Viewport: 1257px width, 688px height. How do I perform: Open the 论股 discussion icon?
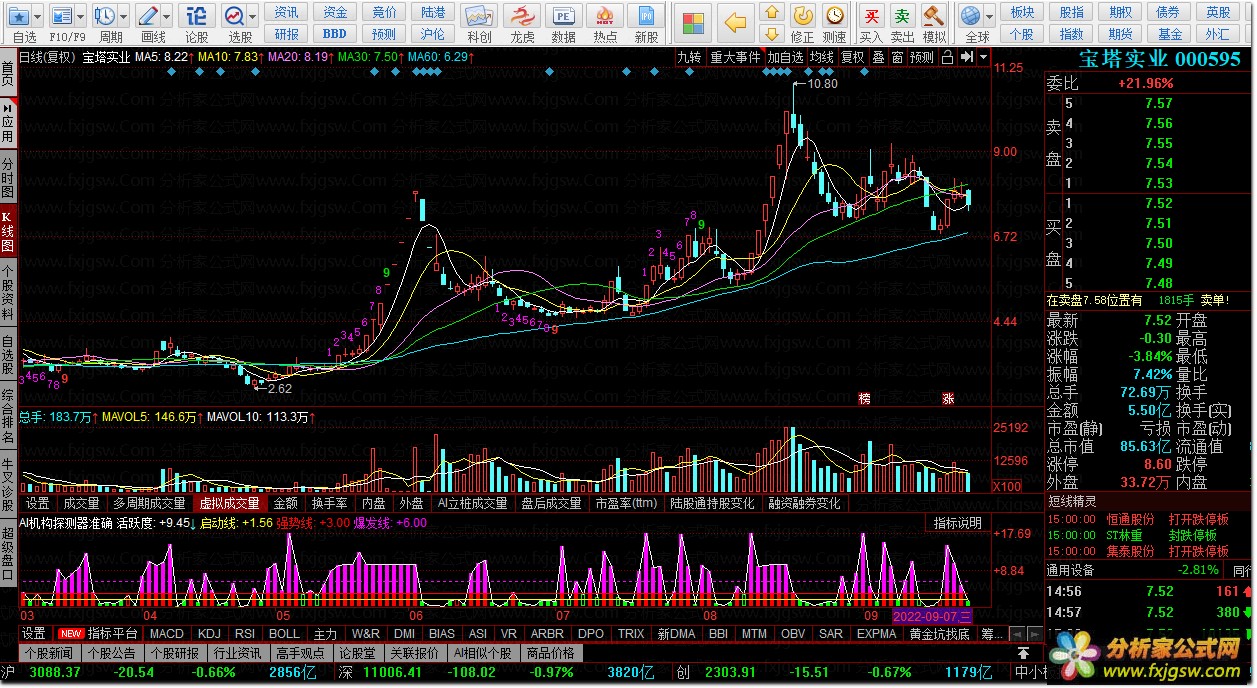tap(197, 16)
